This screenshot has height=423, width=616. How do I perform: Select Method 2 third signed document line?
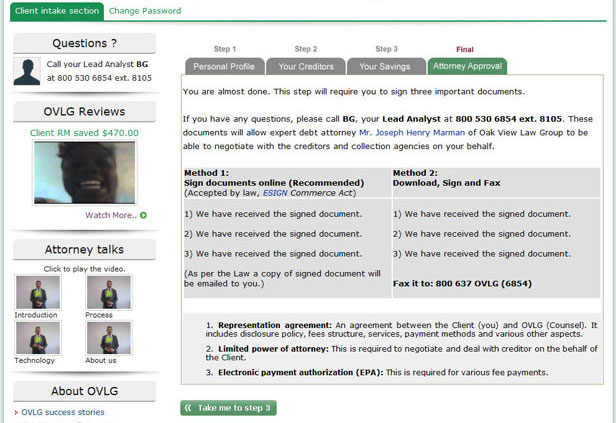(x=482, y=254)
